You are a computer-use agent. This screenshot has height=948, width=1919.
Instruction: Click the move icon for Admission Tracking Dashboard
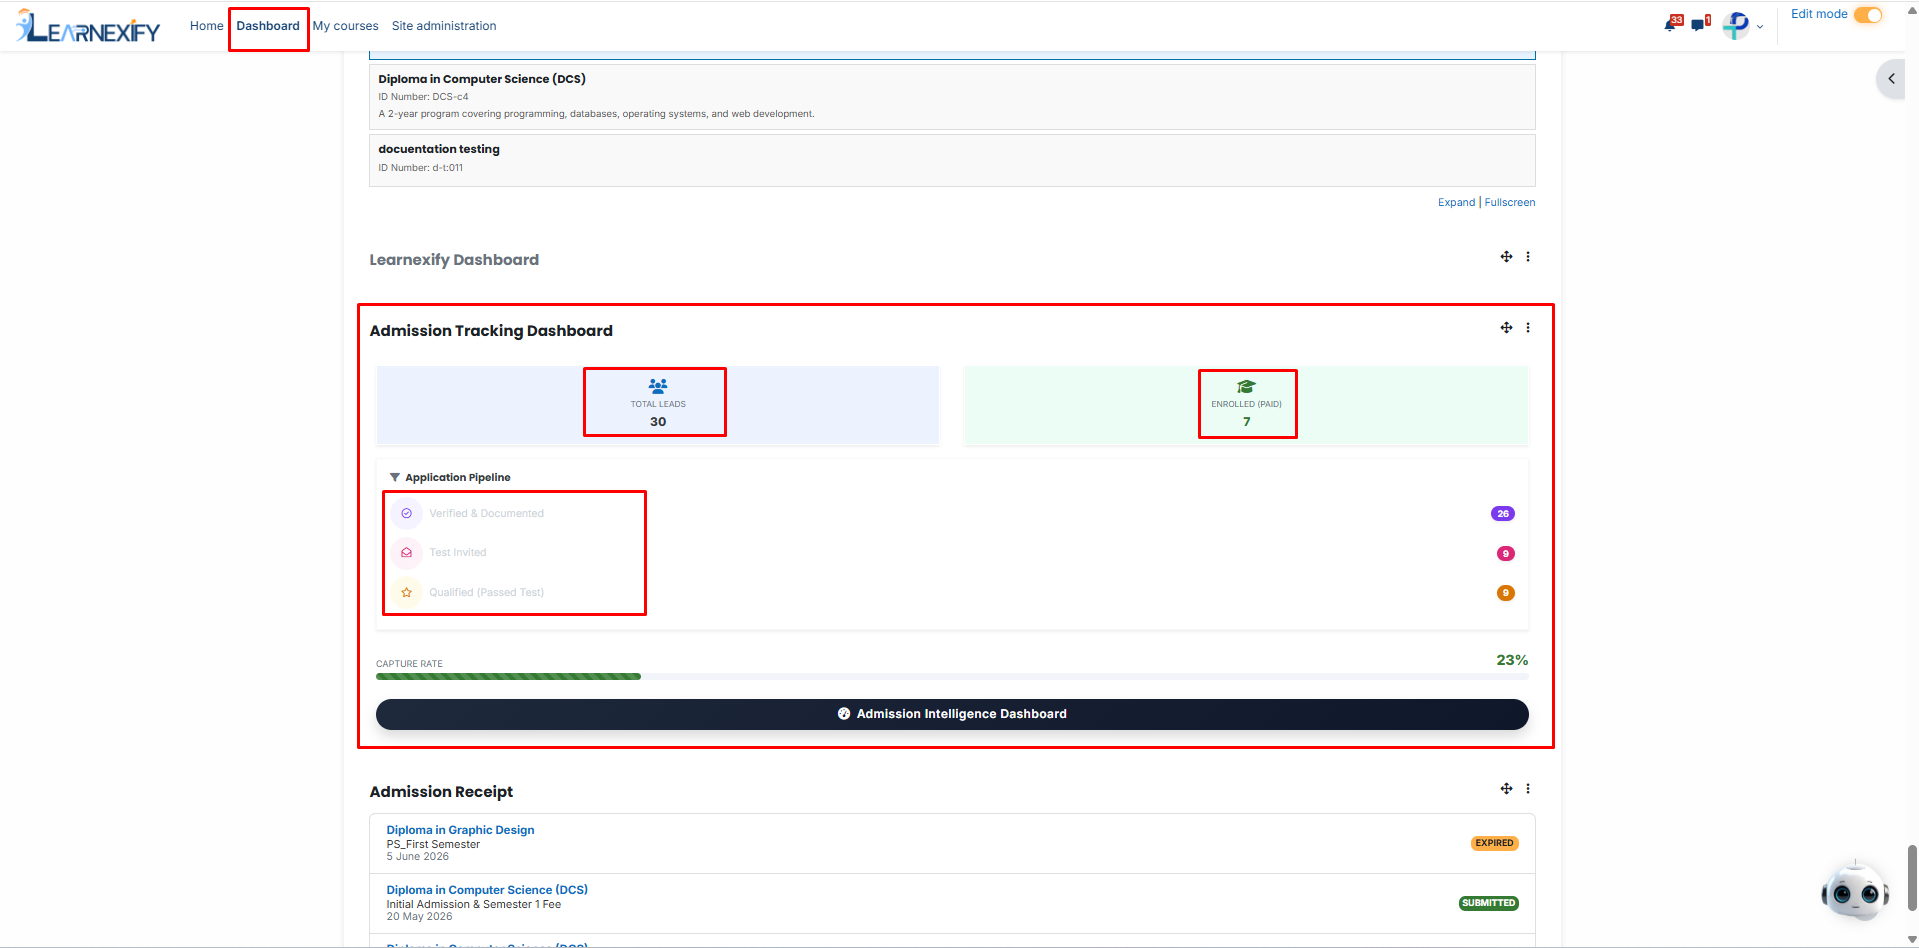tap(1506, 328)
